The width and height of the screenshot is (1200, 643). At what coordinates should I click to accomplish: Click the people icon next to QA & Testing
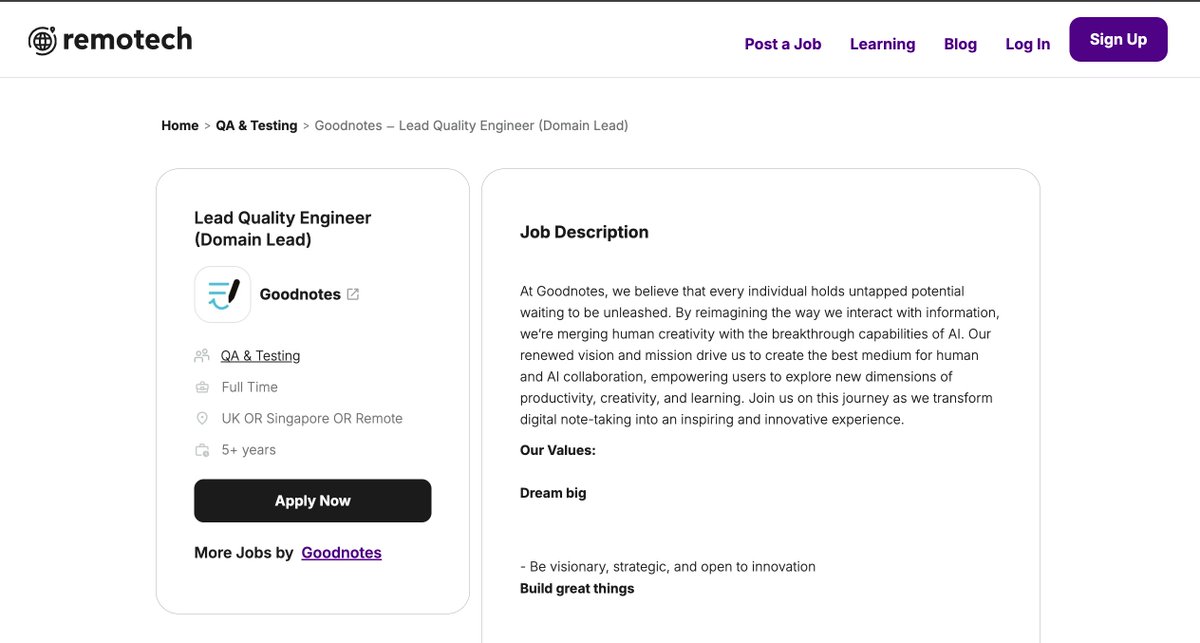202,355
